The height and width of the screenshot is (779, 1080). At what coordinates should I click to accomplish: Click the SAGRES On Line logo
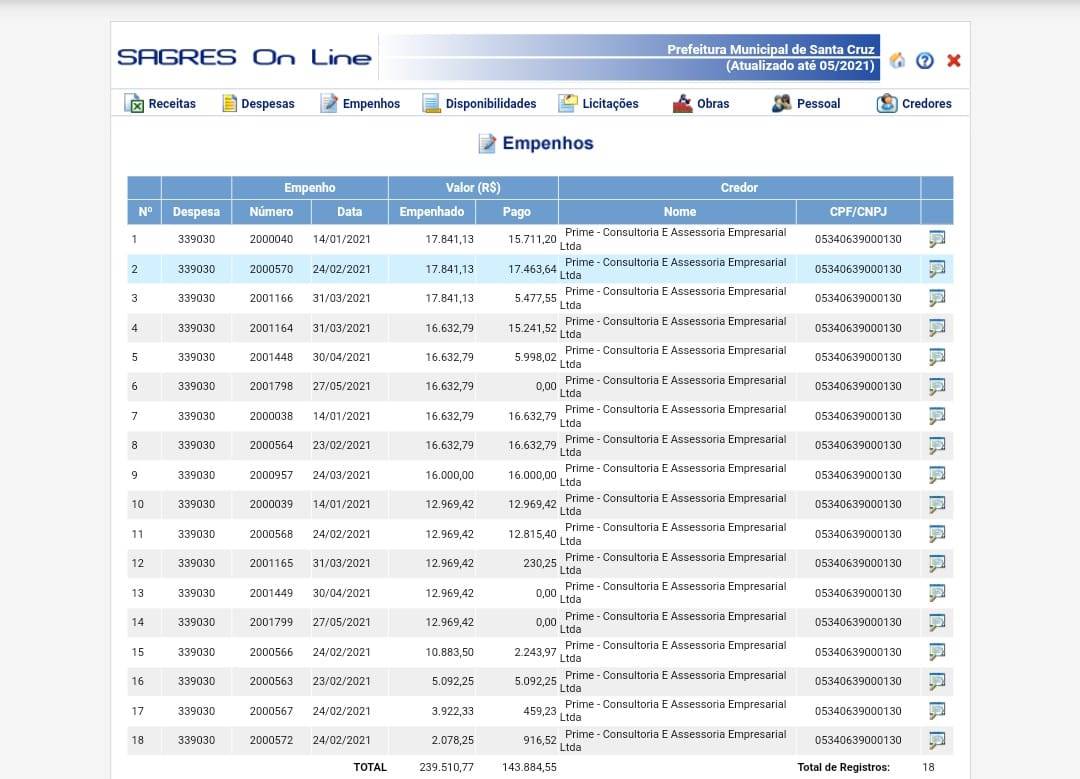[244, 58]
